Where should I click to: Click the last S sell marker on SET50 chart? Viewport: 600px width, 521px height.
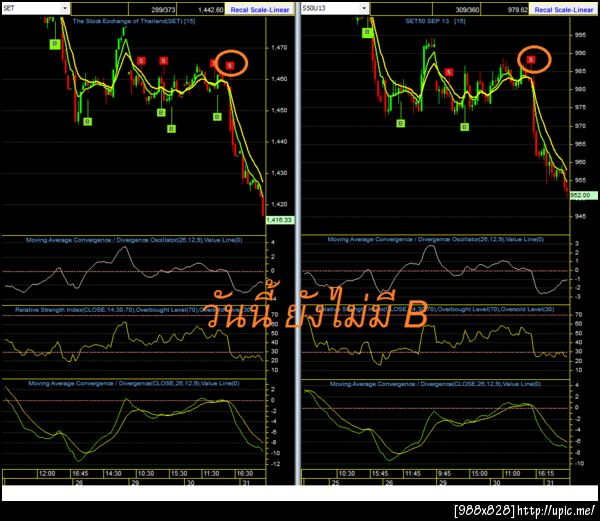point(531,59)
